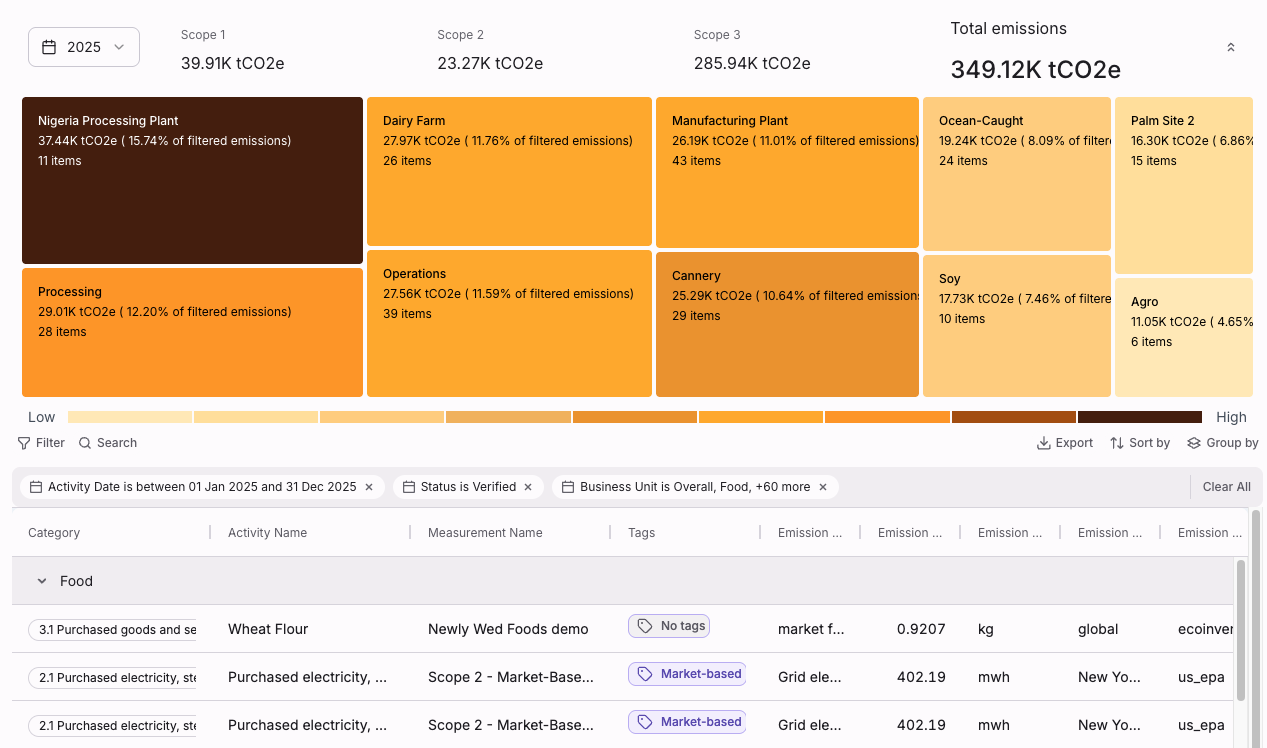
Task: Collapse the Food group row
Action: pyautogui.click(x=42, y=581)
